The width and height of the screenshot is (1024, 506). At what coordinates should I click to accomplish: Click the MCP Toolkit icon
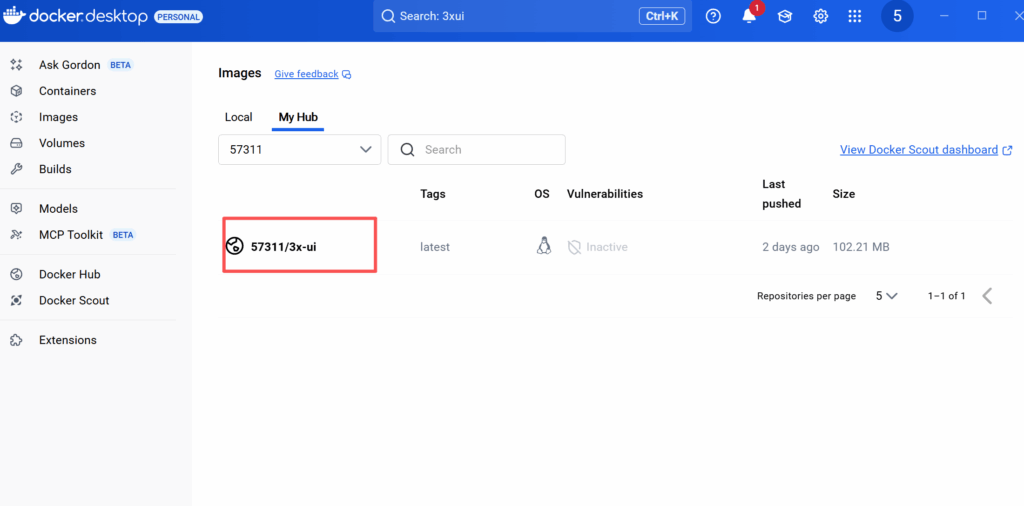[x=17, y=235]
